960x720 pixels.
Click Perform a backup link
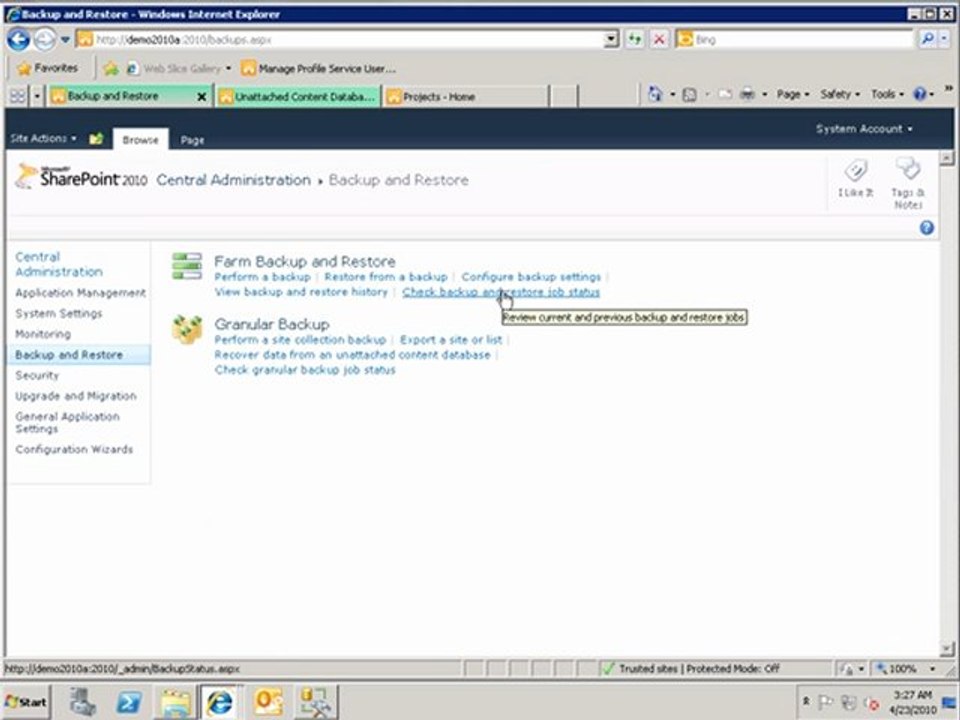(262, 277)
